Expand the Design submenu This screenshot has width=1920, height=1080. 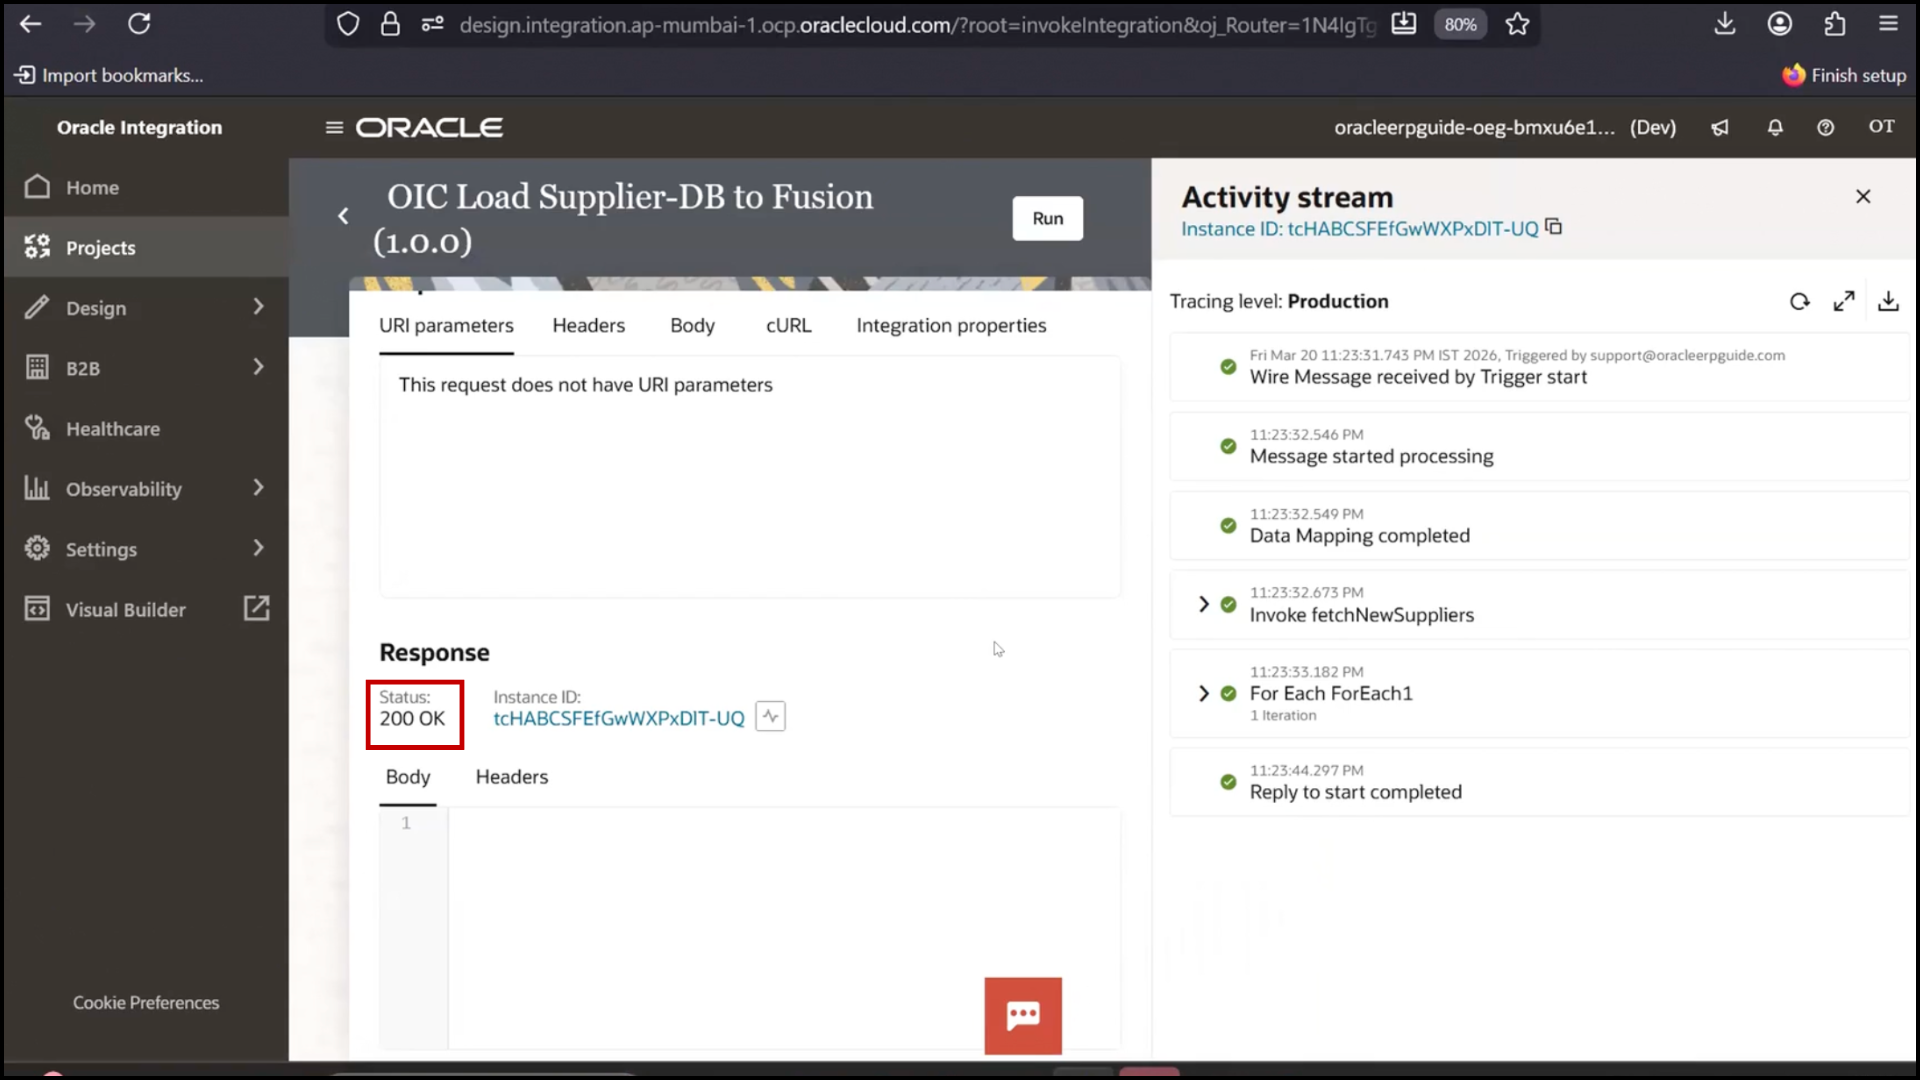[259, 307]
